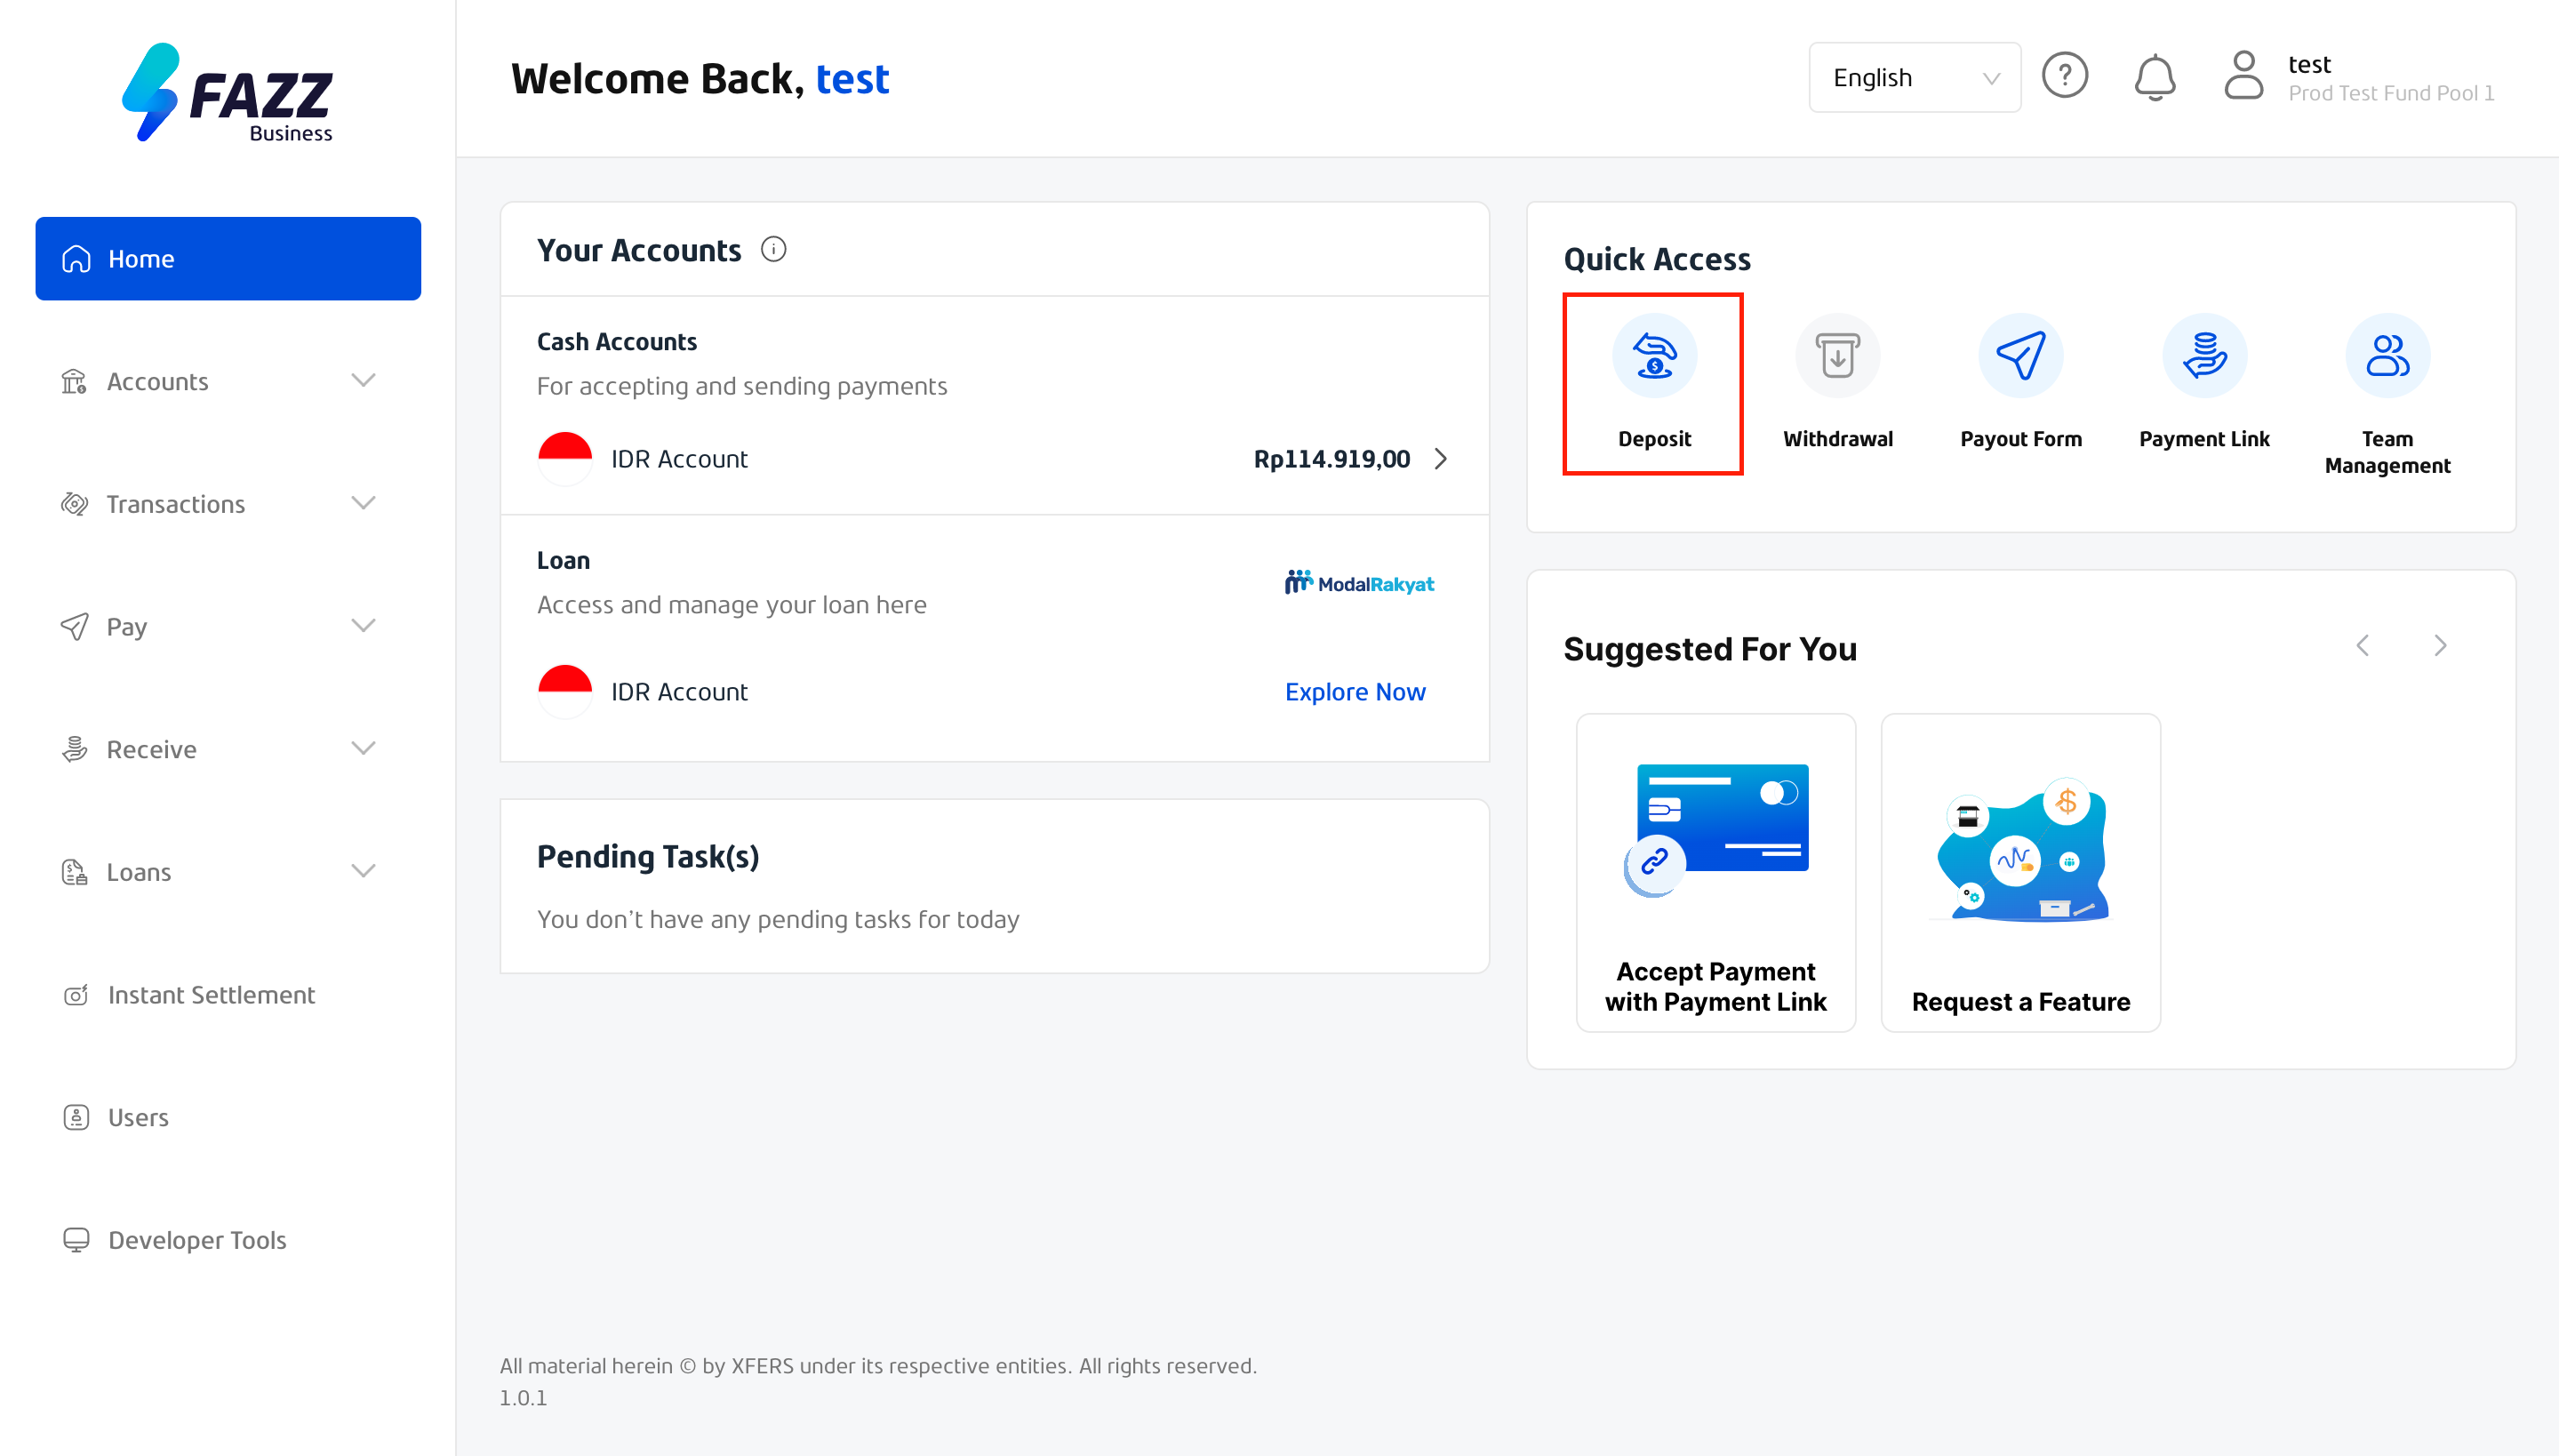Click the help question mark icon
The image size is (2559, 1456).
(2064, 75)
